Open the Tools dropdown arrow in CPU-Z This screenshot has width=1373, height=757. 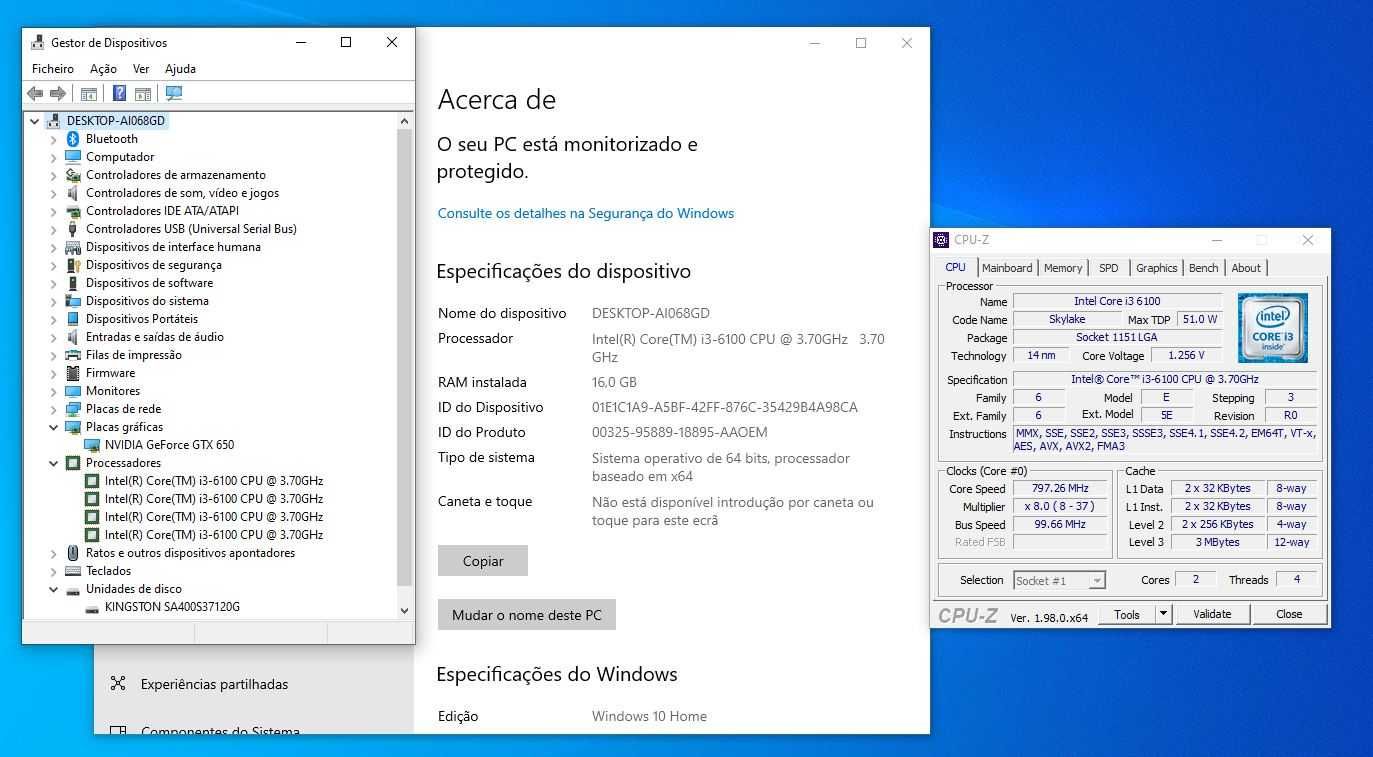tap(1163, 614)
